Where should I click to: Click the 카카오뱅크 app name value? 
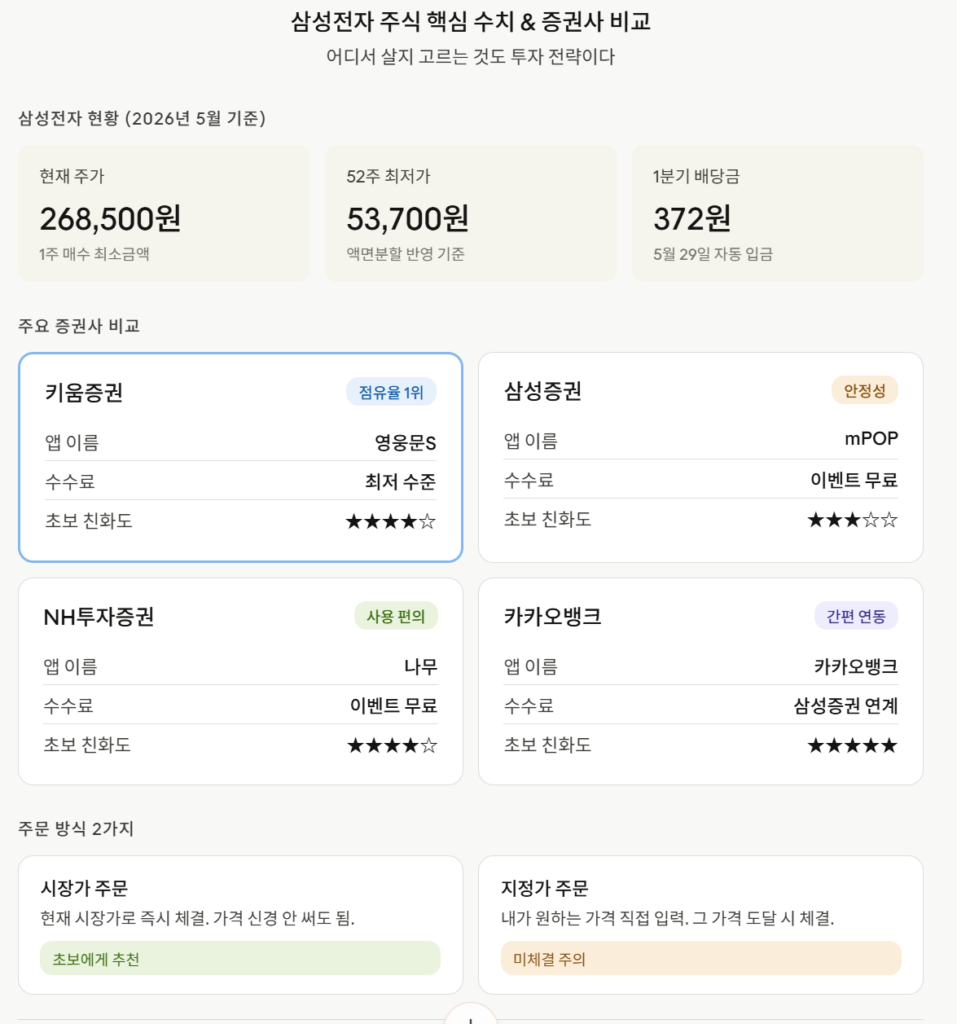856,667
